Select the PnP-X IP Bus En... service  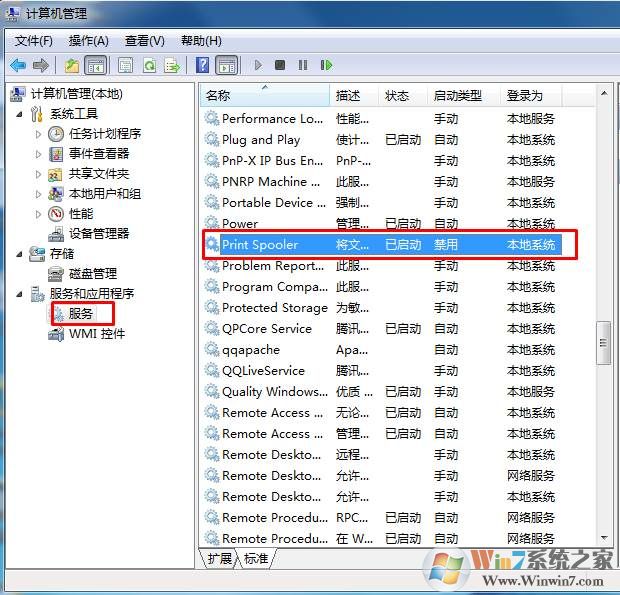(382, 161)
